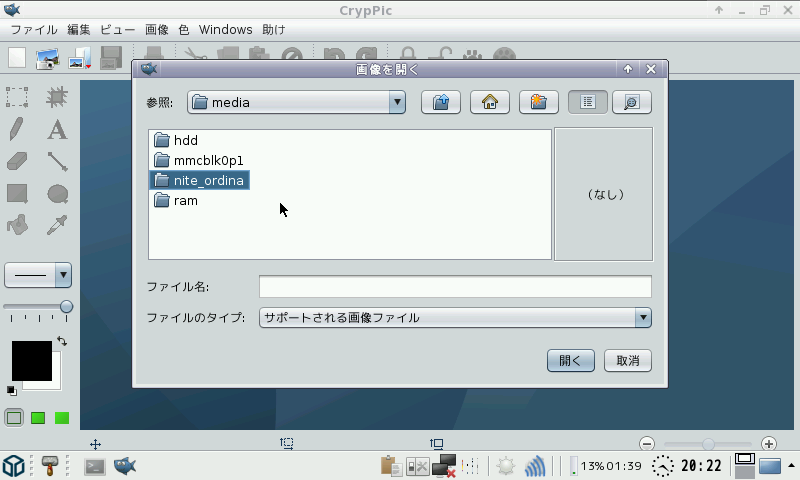Select the line drawing tool
The height and width of the screenshot is (480, 800).
point(57,162)
